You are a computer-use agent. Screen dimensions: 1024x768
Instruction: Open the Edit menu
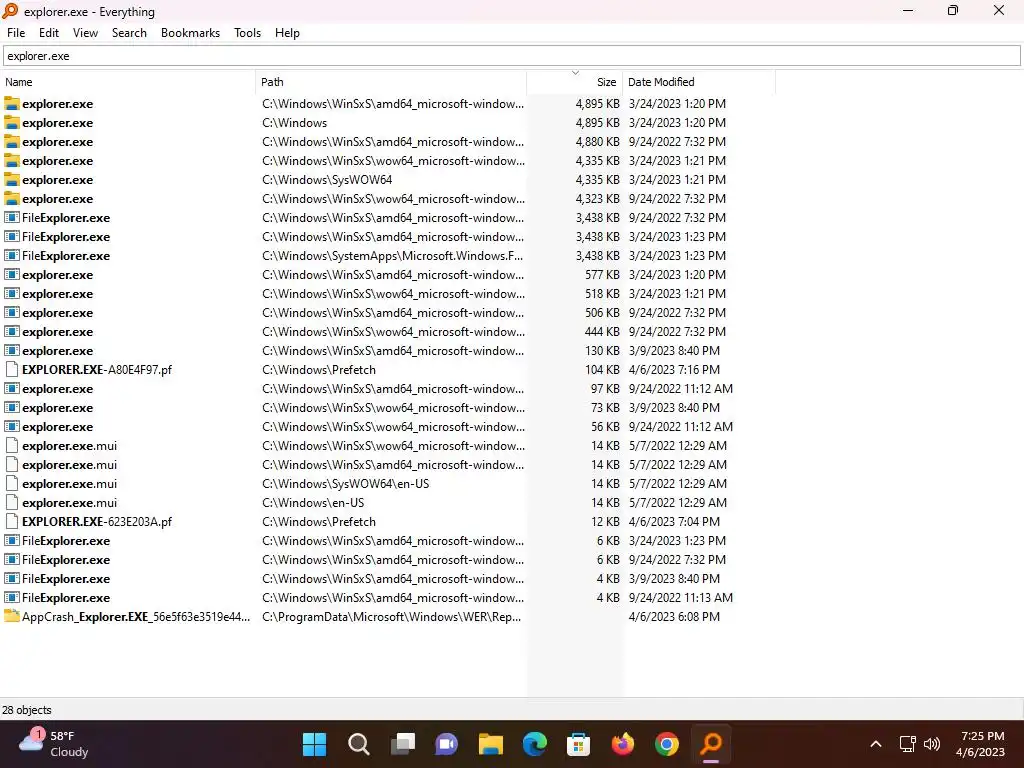coord(48,33)
